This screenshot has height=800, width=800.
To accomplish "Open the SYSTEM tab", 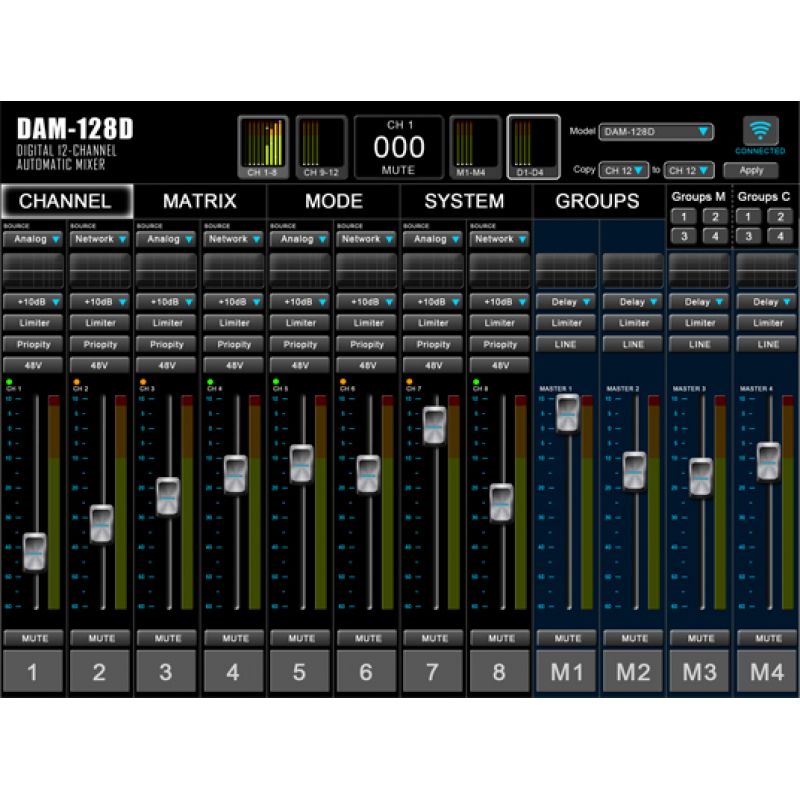I will point(464,201).
